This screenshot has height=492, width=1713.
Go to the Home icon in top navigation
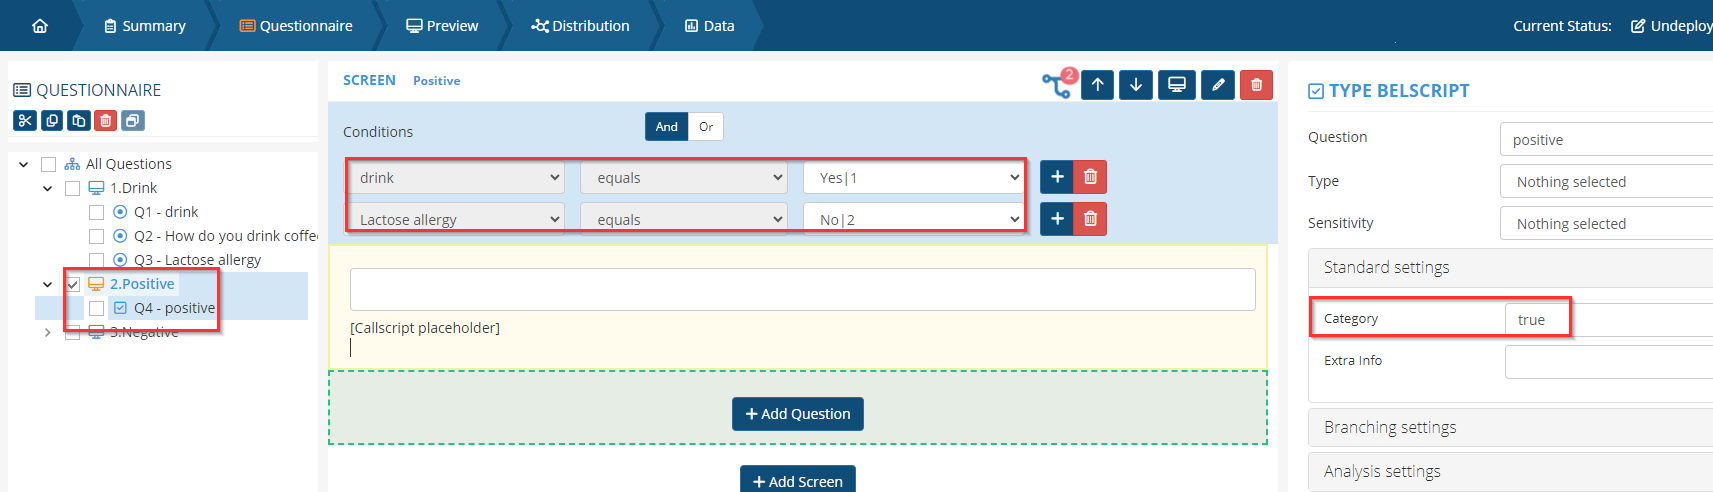point(40,26)
